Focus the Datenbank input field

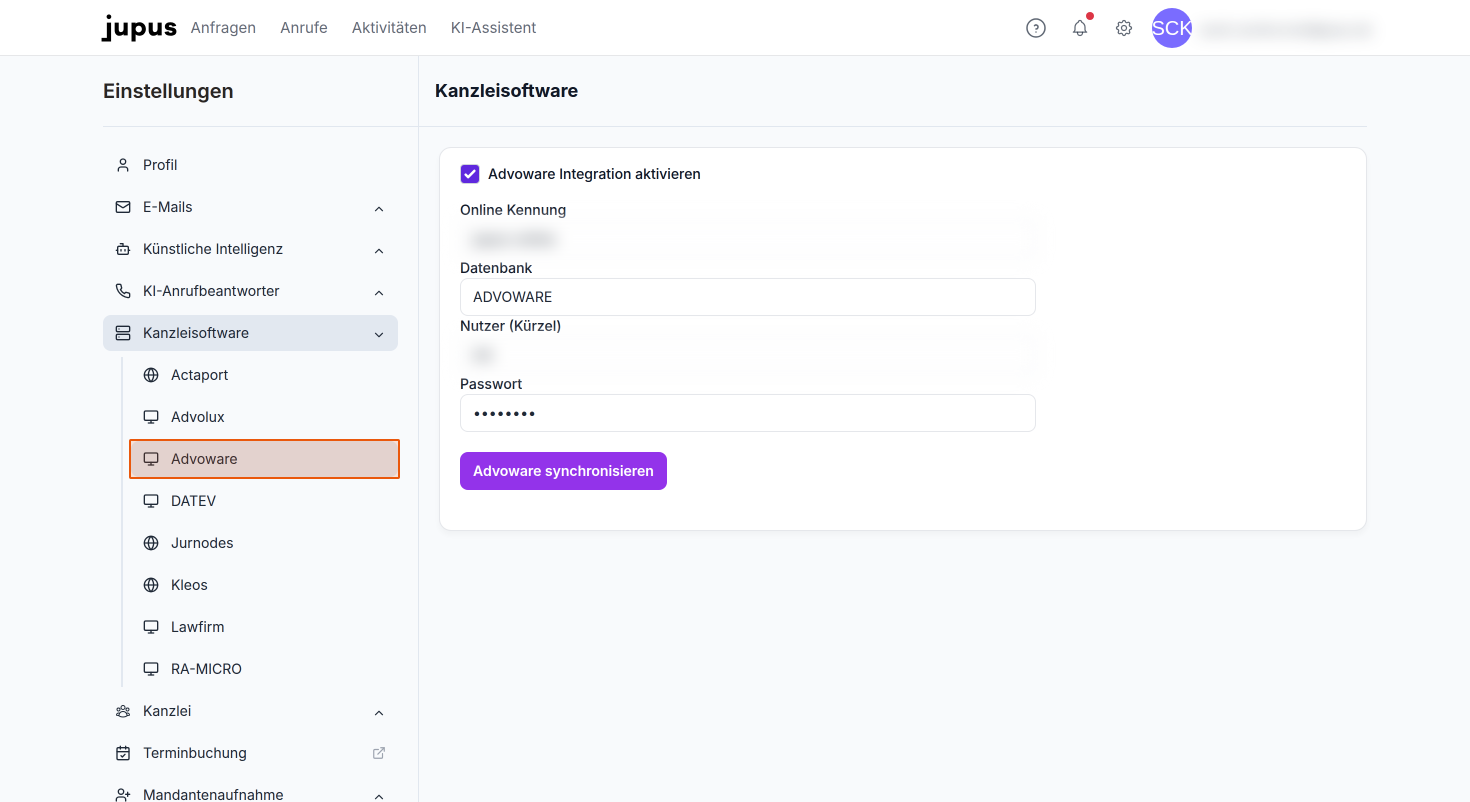tap(747, 297)
